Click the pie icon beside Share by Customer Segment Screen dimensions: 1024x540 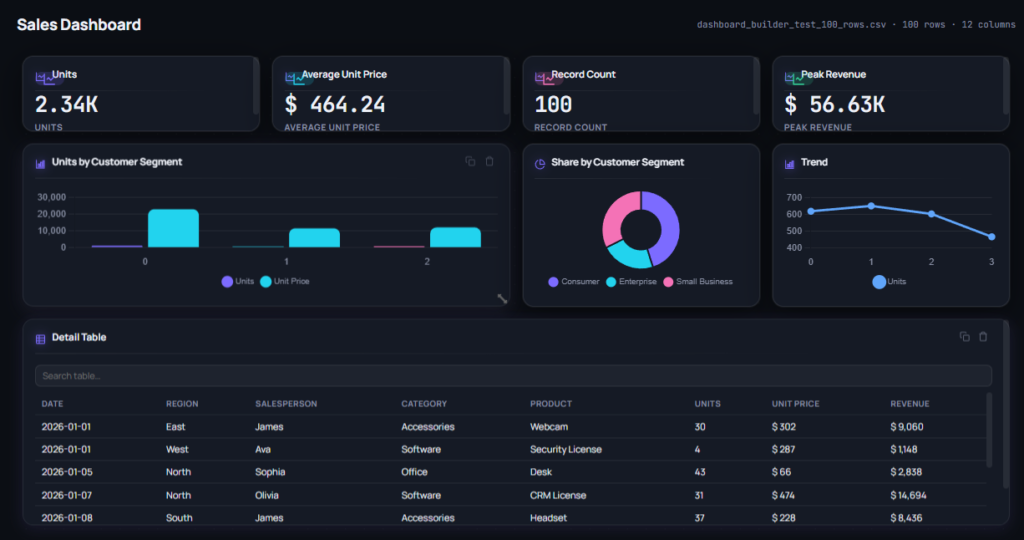(540, 164)
